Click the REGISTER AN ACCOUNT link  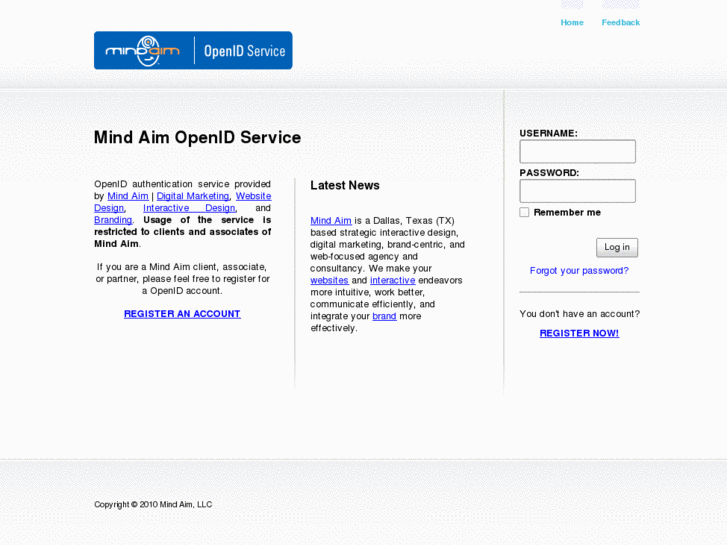click(x=182, y=314)
